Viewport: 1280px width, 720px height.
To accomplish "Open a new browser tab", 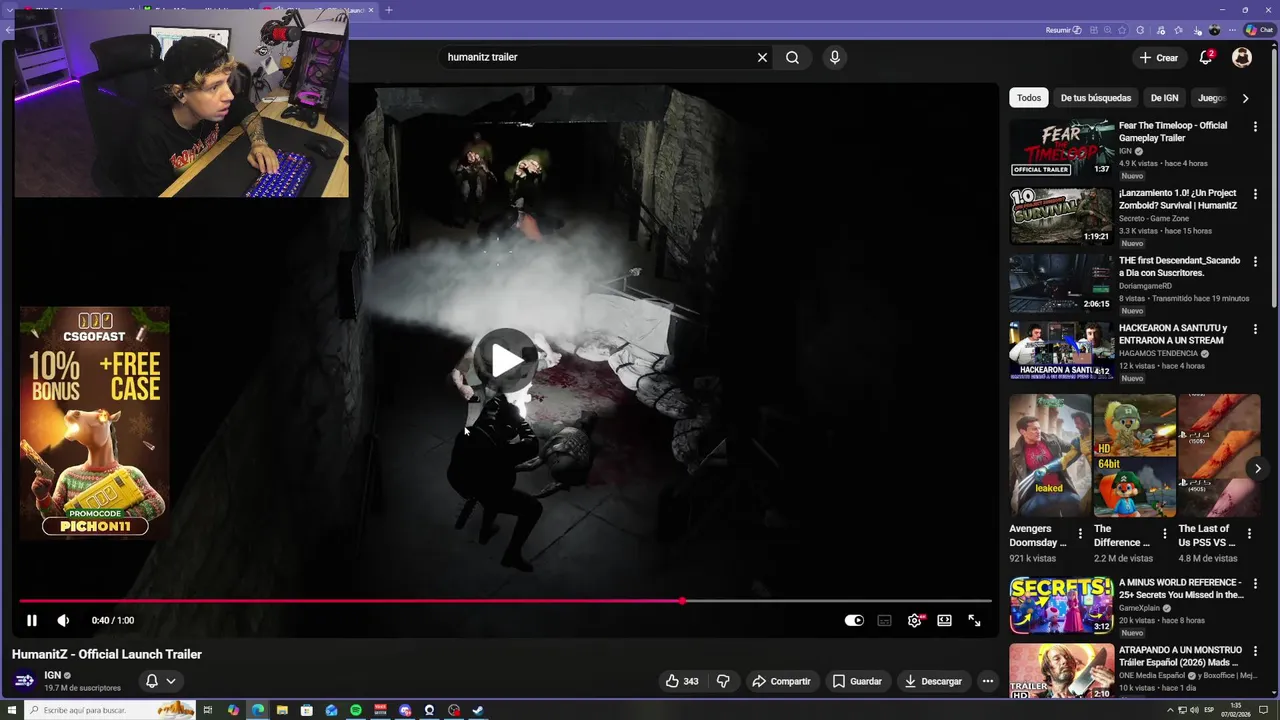I will coord(389,10).
